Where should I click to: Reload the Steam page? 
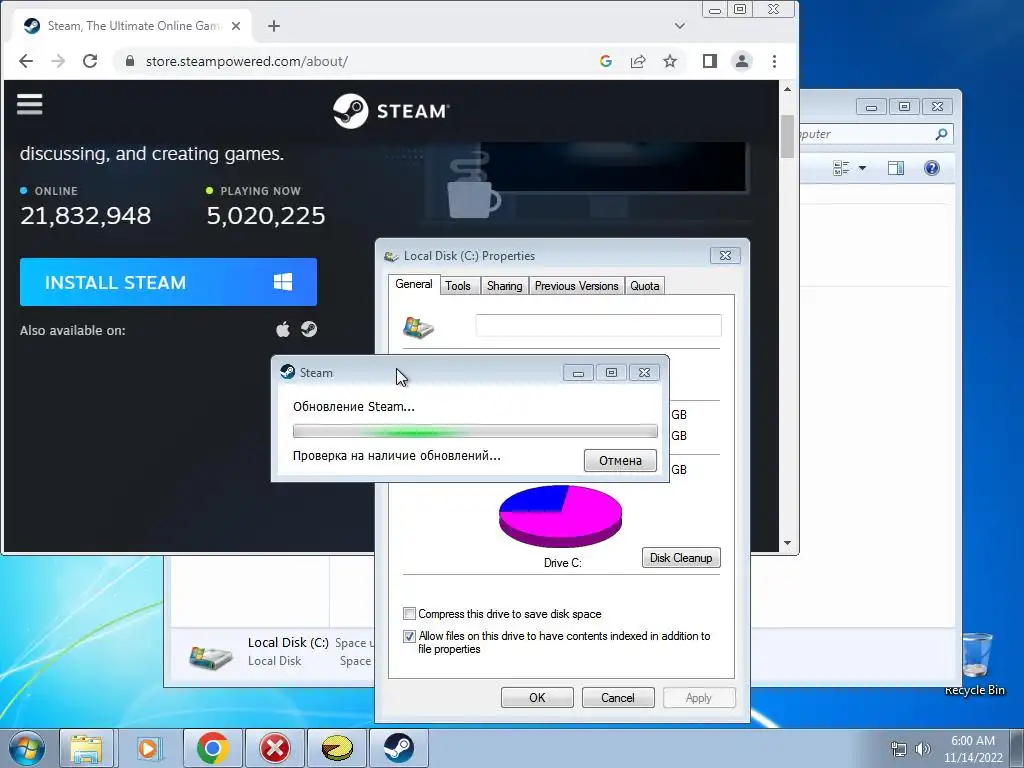[90, 61]
